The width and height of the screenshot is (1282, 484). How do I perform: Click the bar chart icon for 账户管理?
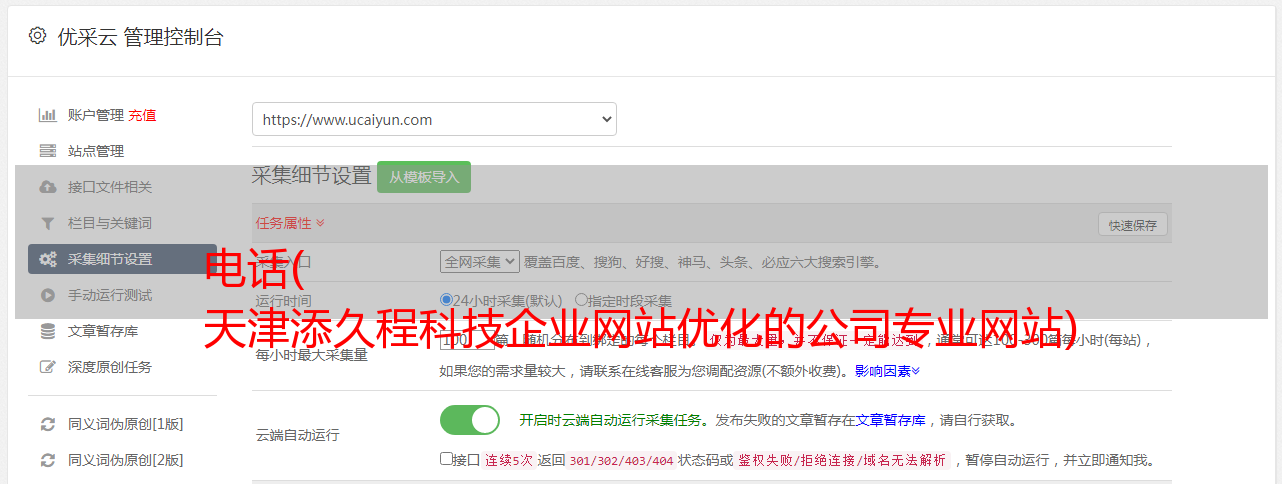point(47,115)
